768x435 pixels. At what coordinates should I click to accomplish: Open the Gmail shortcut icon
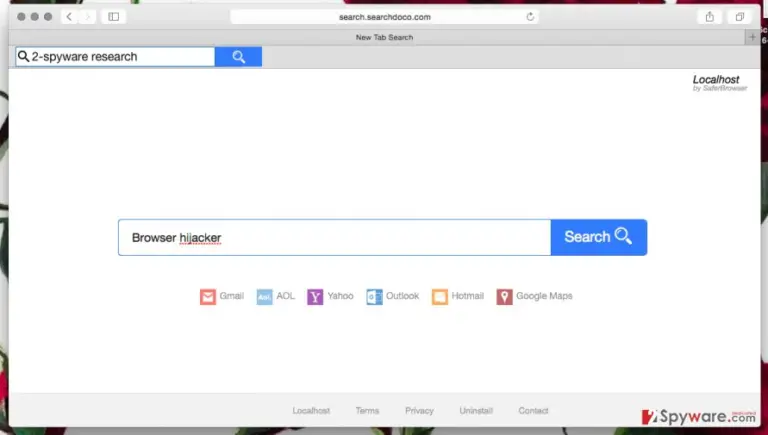pyautogui.click(x=208, y=296)
